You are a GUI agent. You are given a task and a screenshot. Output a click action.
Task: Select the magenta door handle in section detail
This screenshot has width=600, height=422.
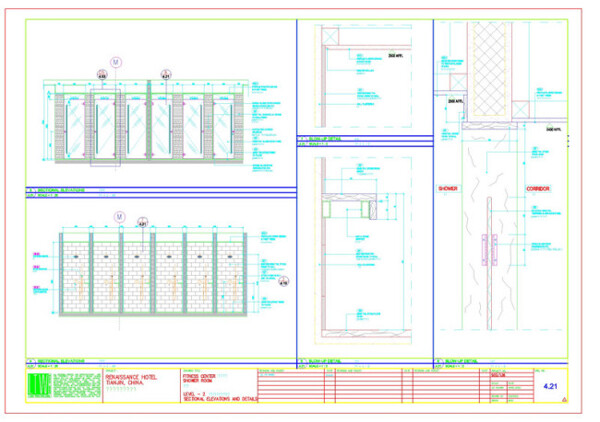tap(489, 250)
